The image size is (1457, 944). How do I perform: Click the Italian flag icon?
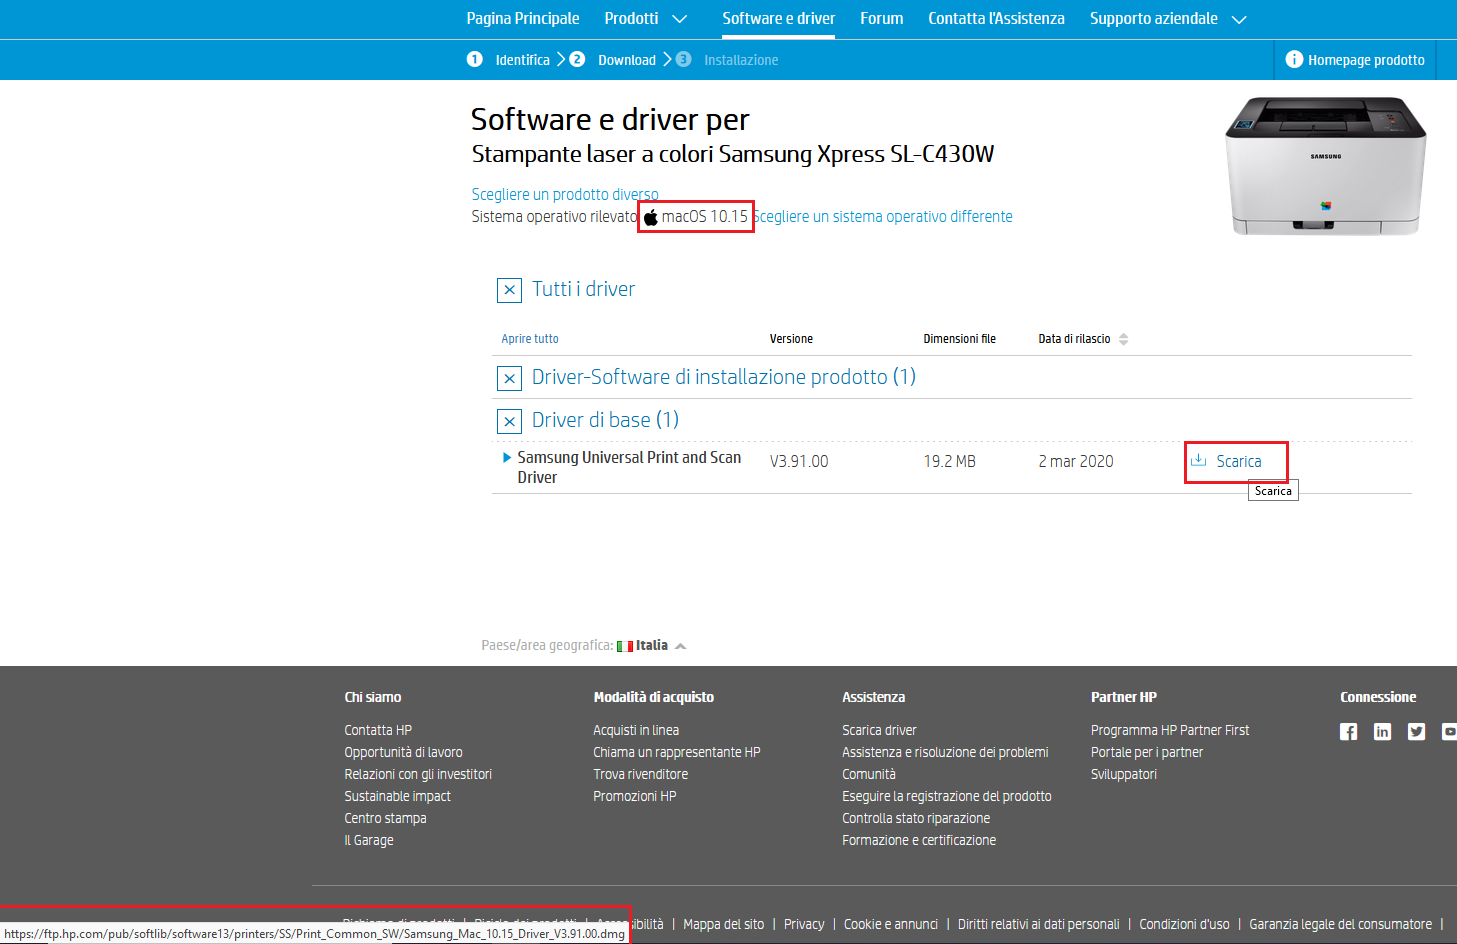pyautogui.click(x=625, y=646)
